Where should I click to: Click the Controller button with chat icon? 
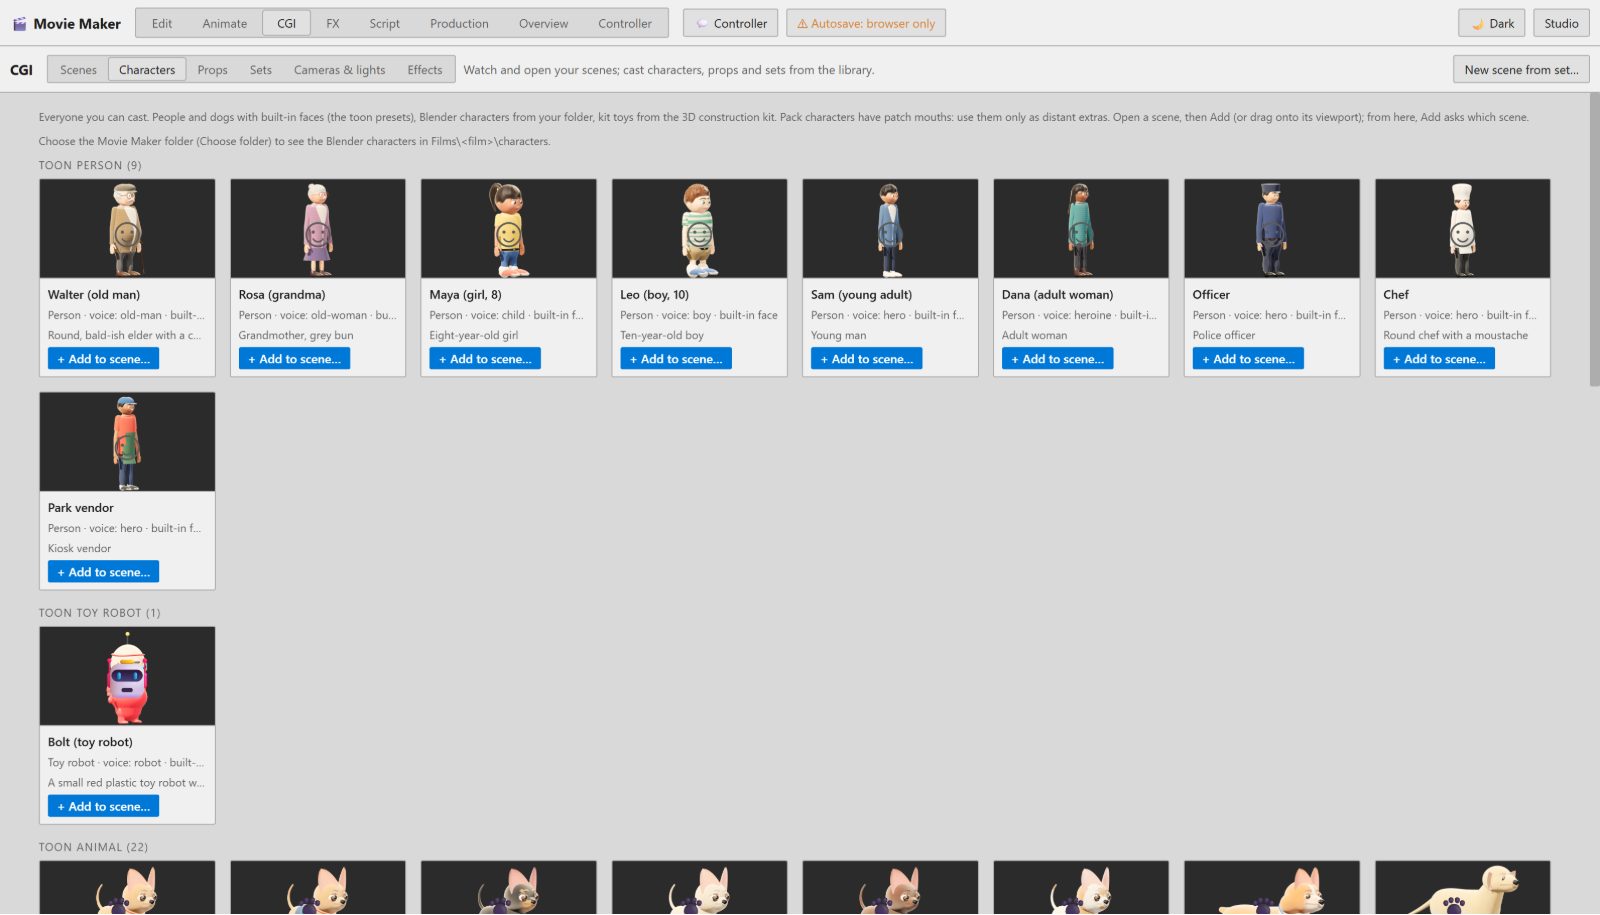tap(731, 23)
